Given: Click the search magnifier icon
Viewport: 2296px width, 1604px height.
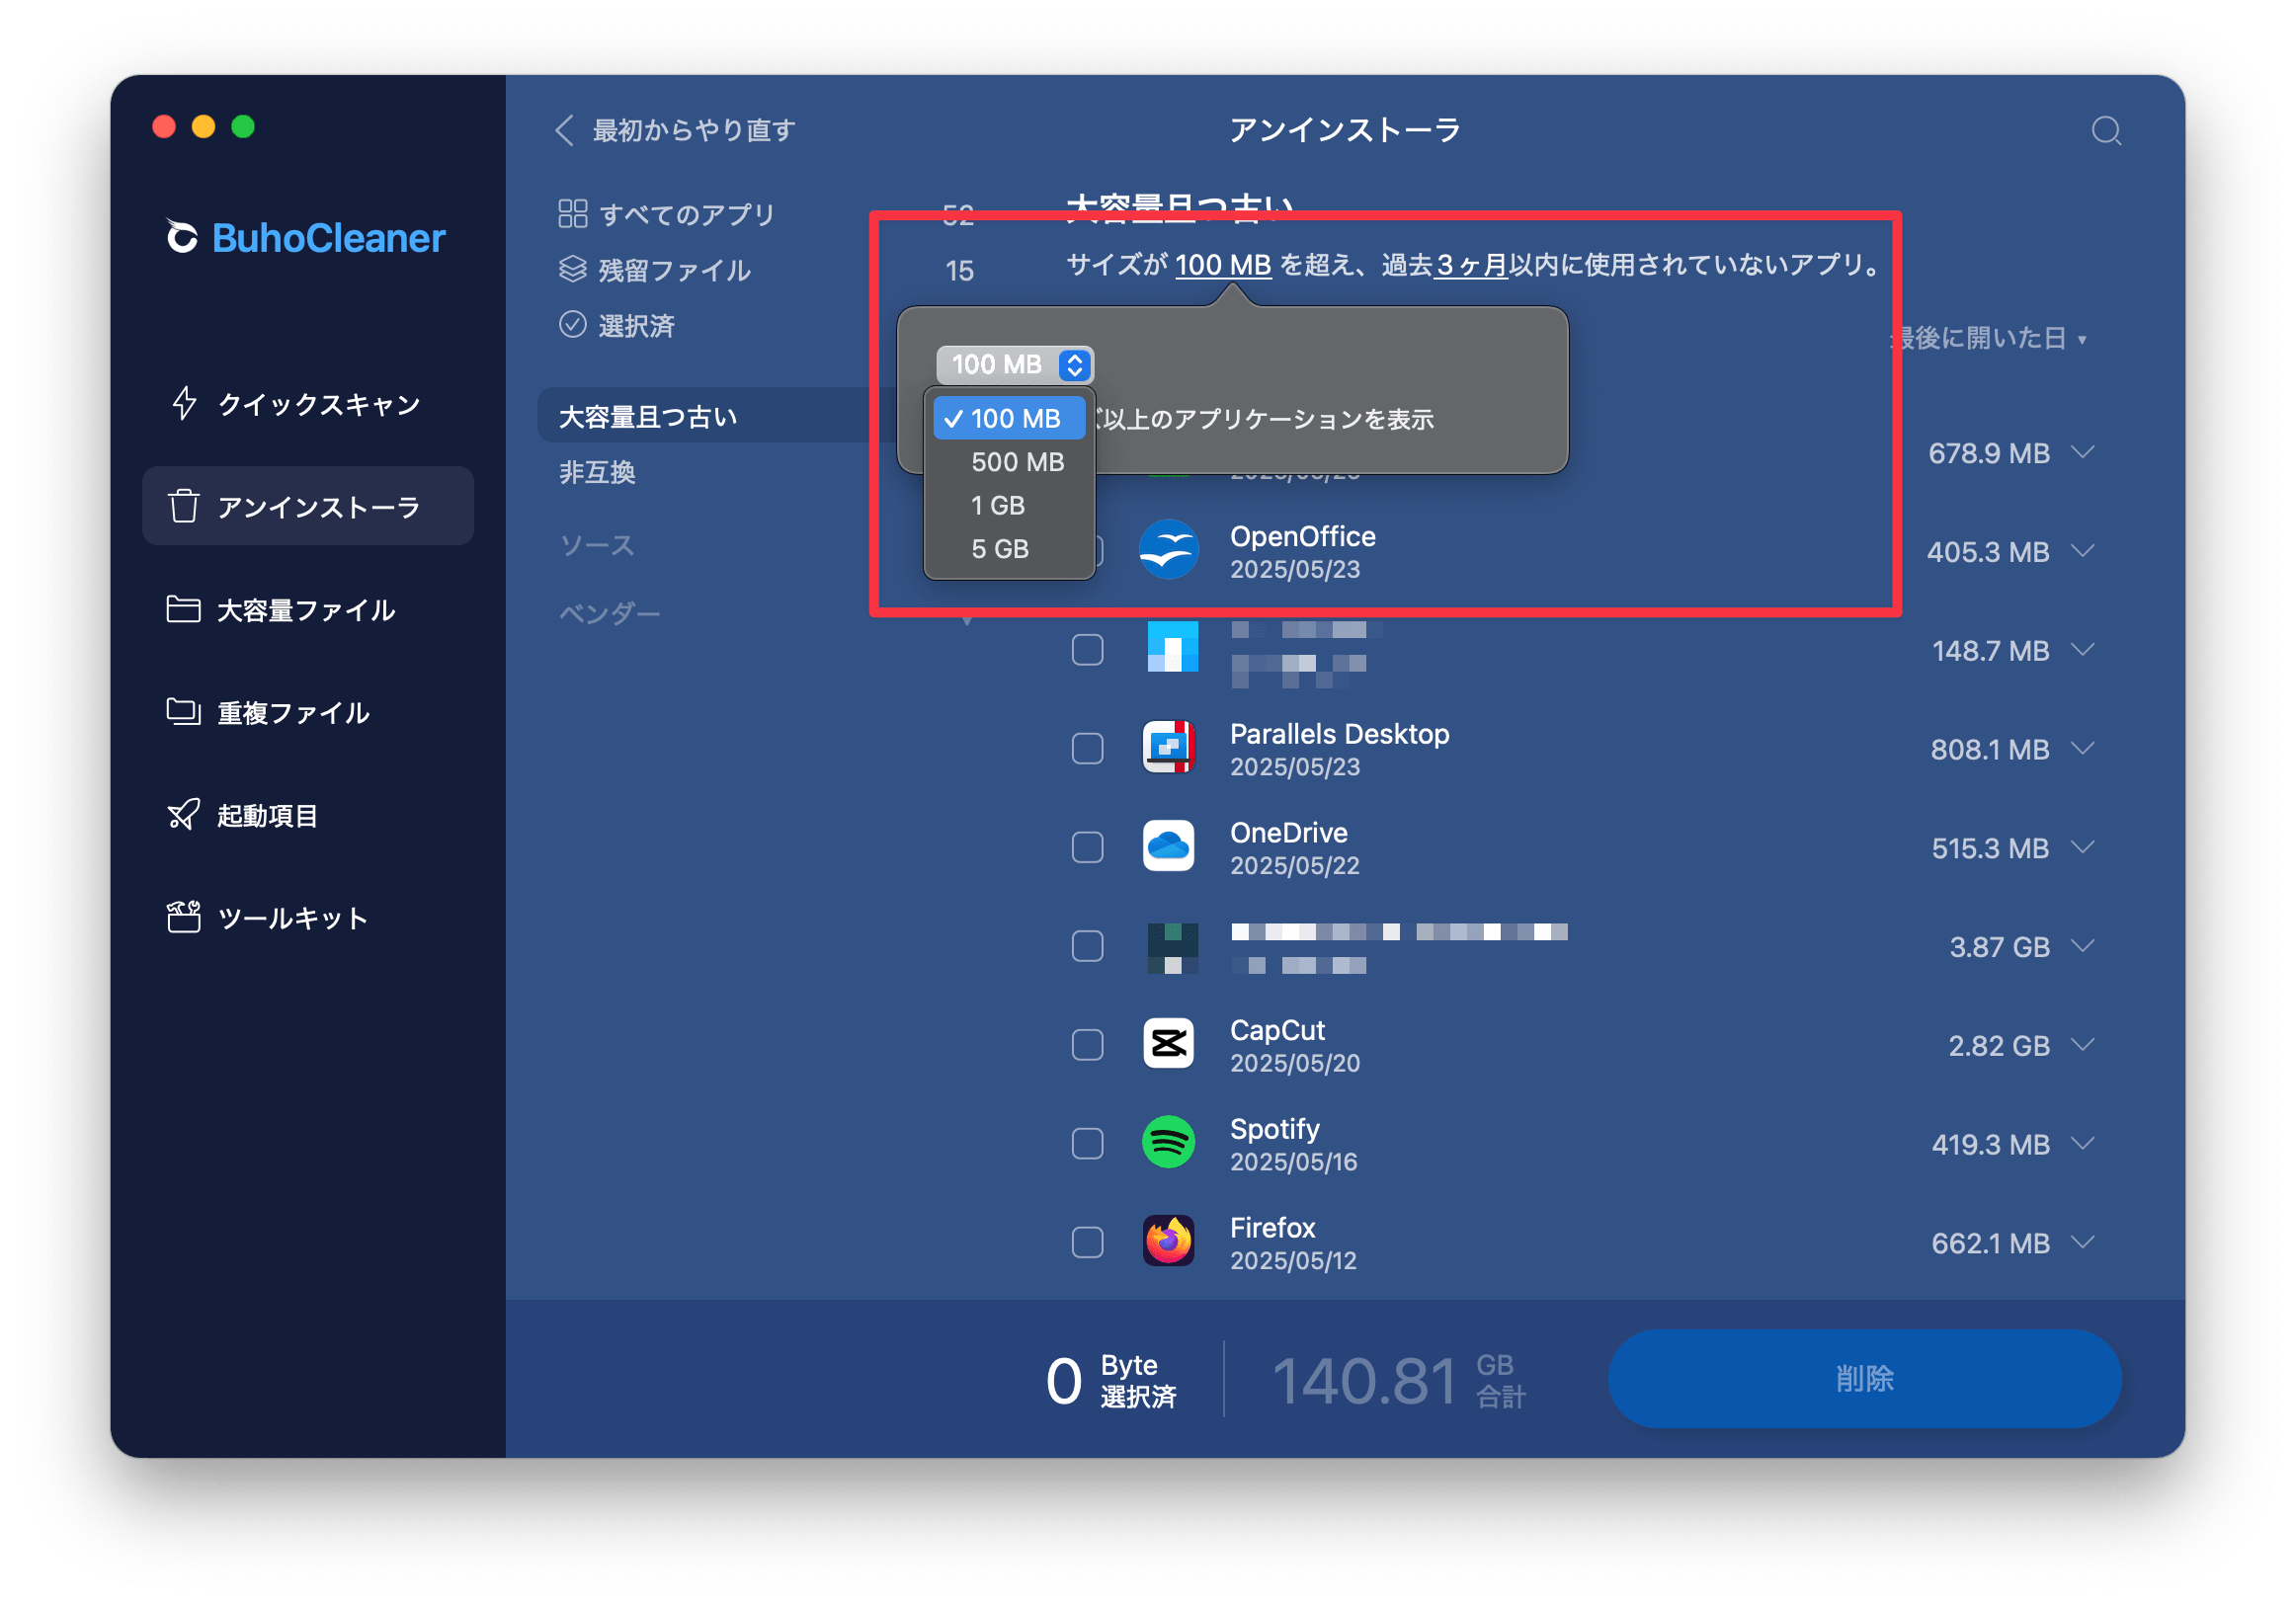Looking at the screenshot, I should (2106, 131).
